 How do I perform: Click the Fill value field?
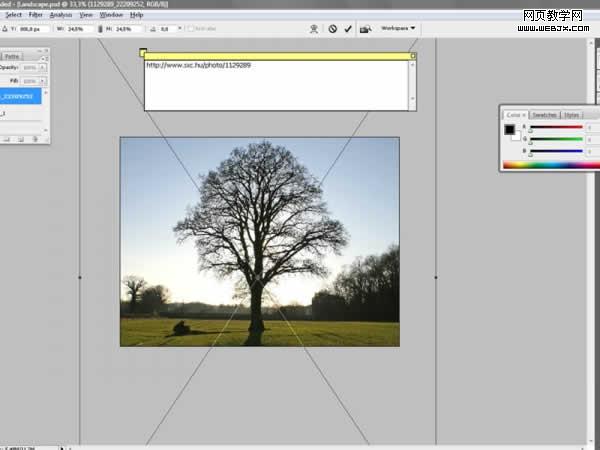(29, 81)
